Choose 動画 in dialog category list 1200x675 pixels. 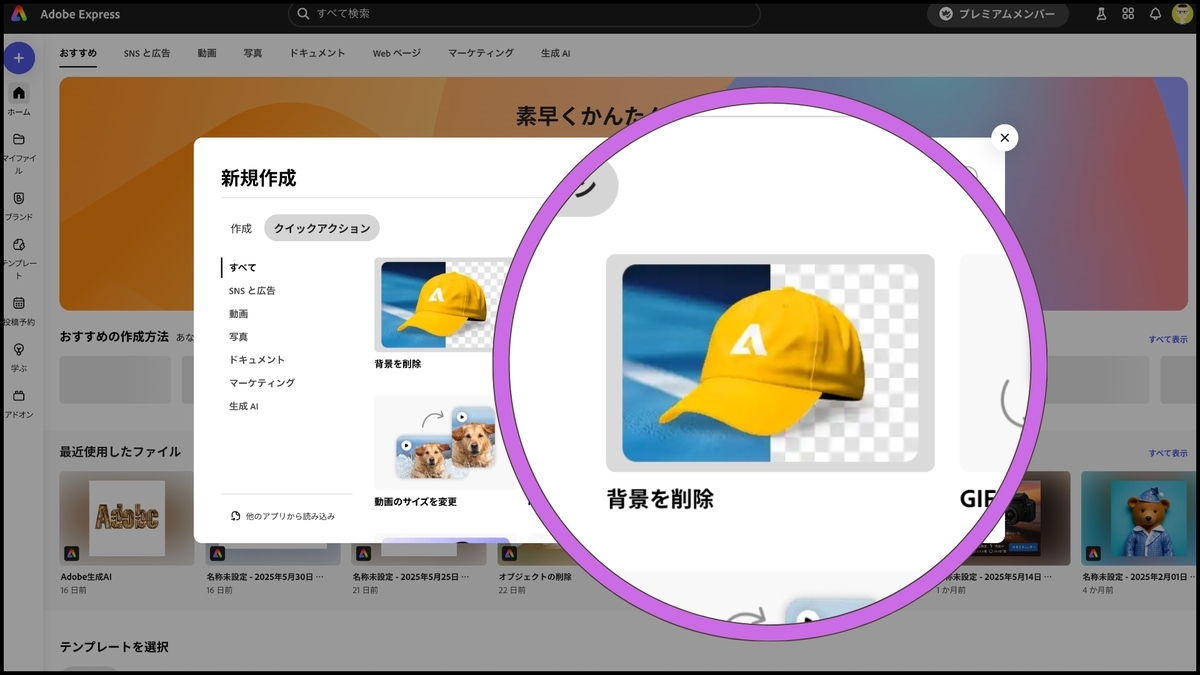coord(238,313)
